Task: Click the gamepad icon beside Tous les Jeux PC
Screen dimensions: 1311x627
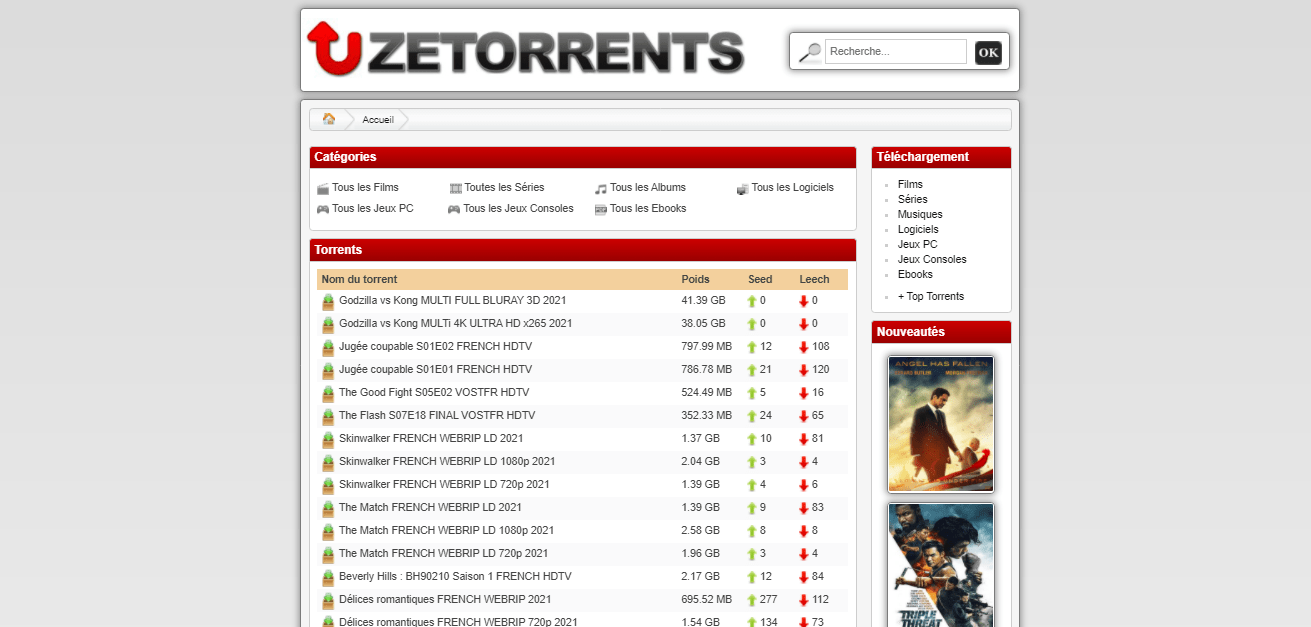Action: point(323,209)
